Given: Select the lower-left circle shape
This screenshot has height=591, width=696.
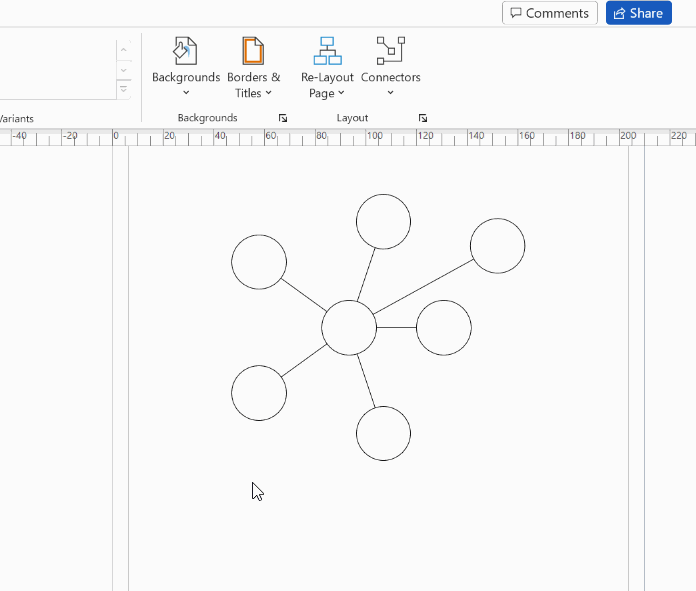Looking at the screenshot, I should click(x=259, y=393).
